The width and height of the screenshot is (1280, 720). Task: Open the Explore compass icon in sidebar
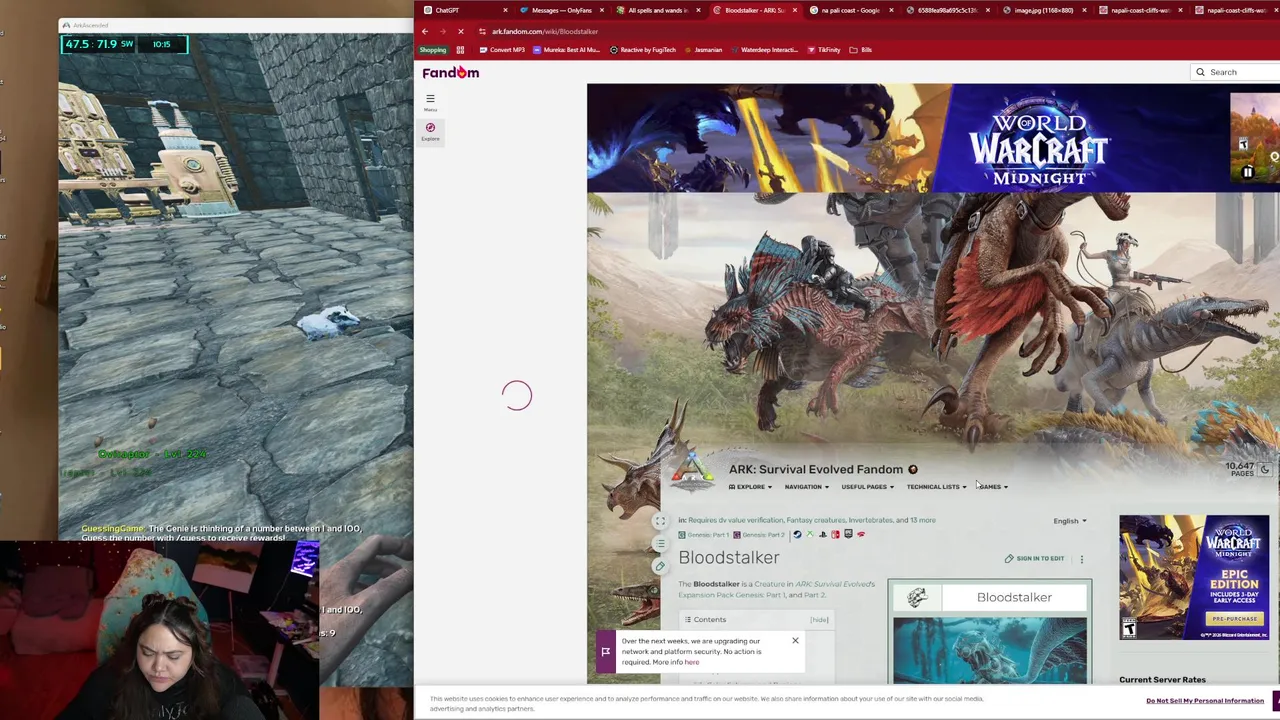[430, 131]
